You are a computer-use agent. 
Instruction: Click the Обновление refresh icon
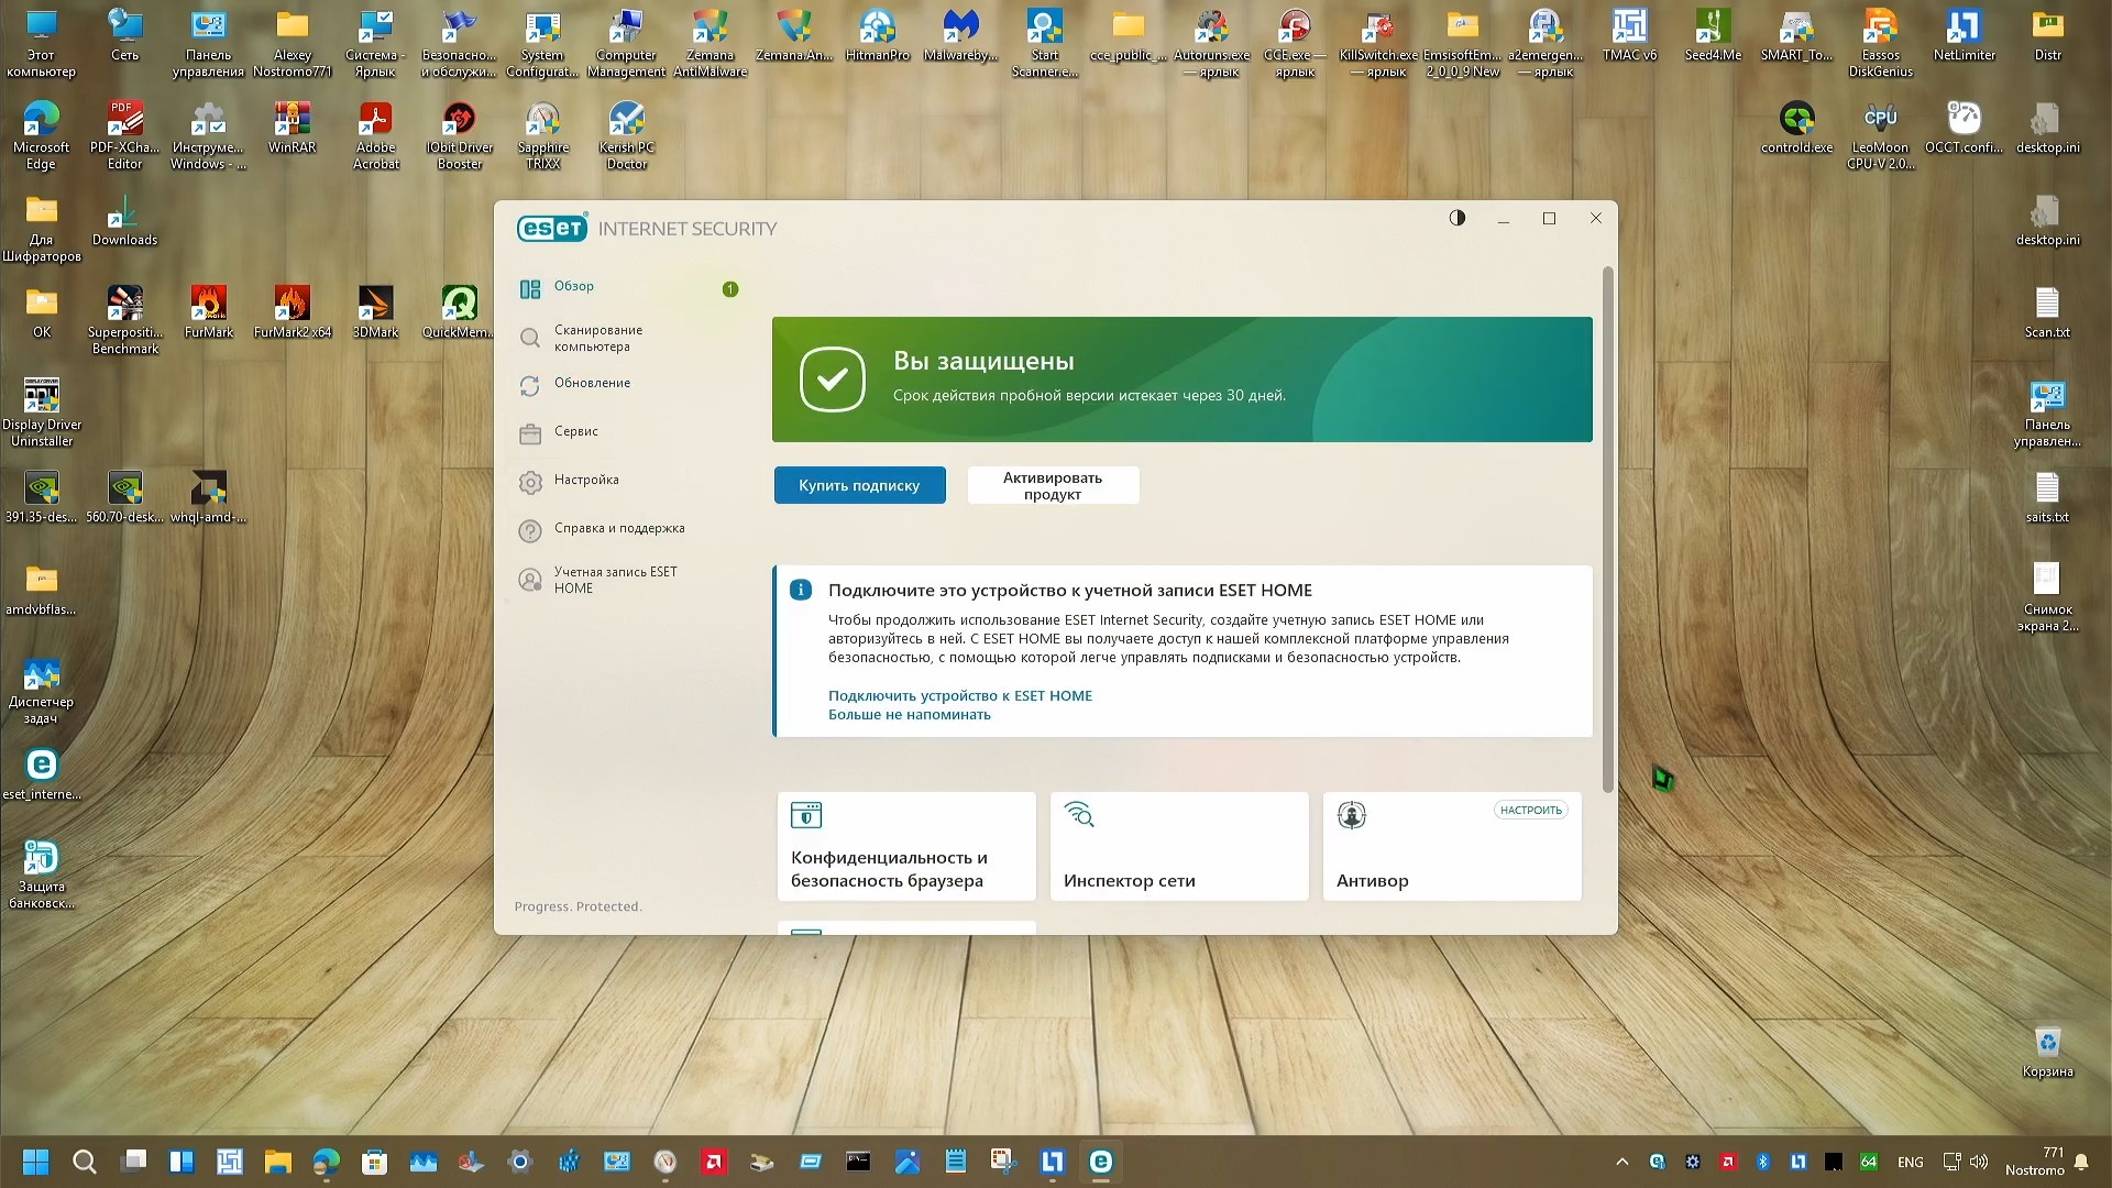tap(530, 384)
